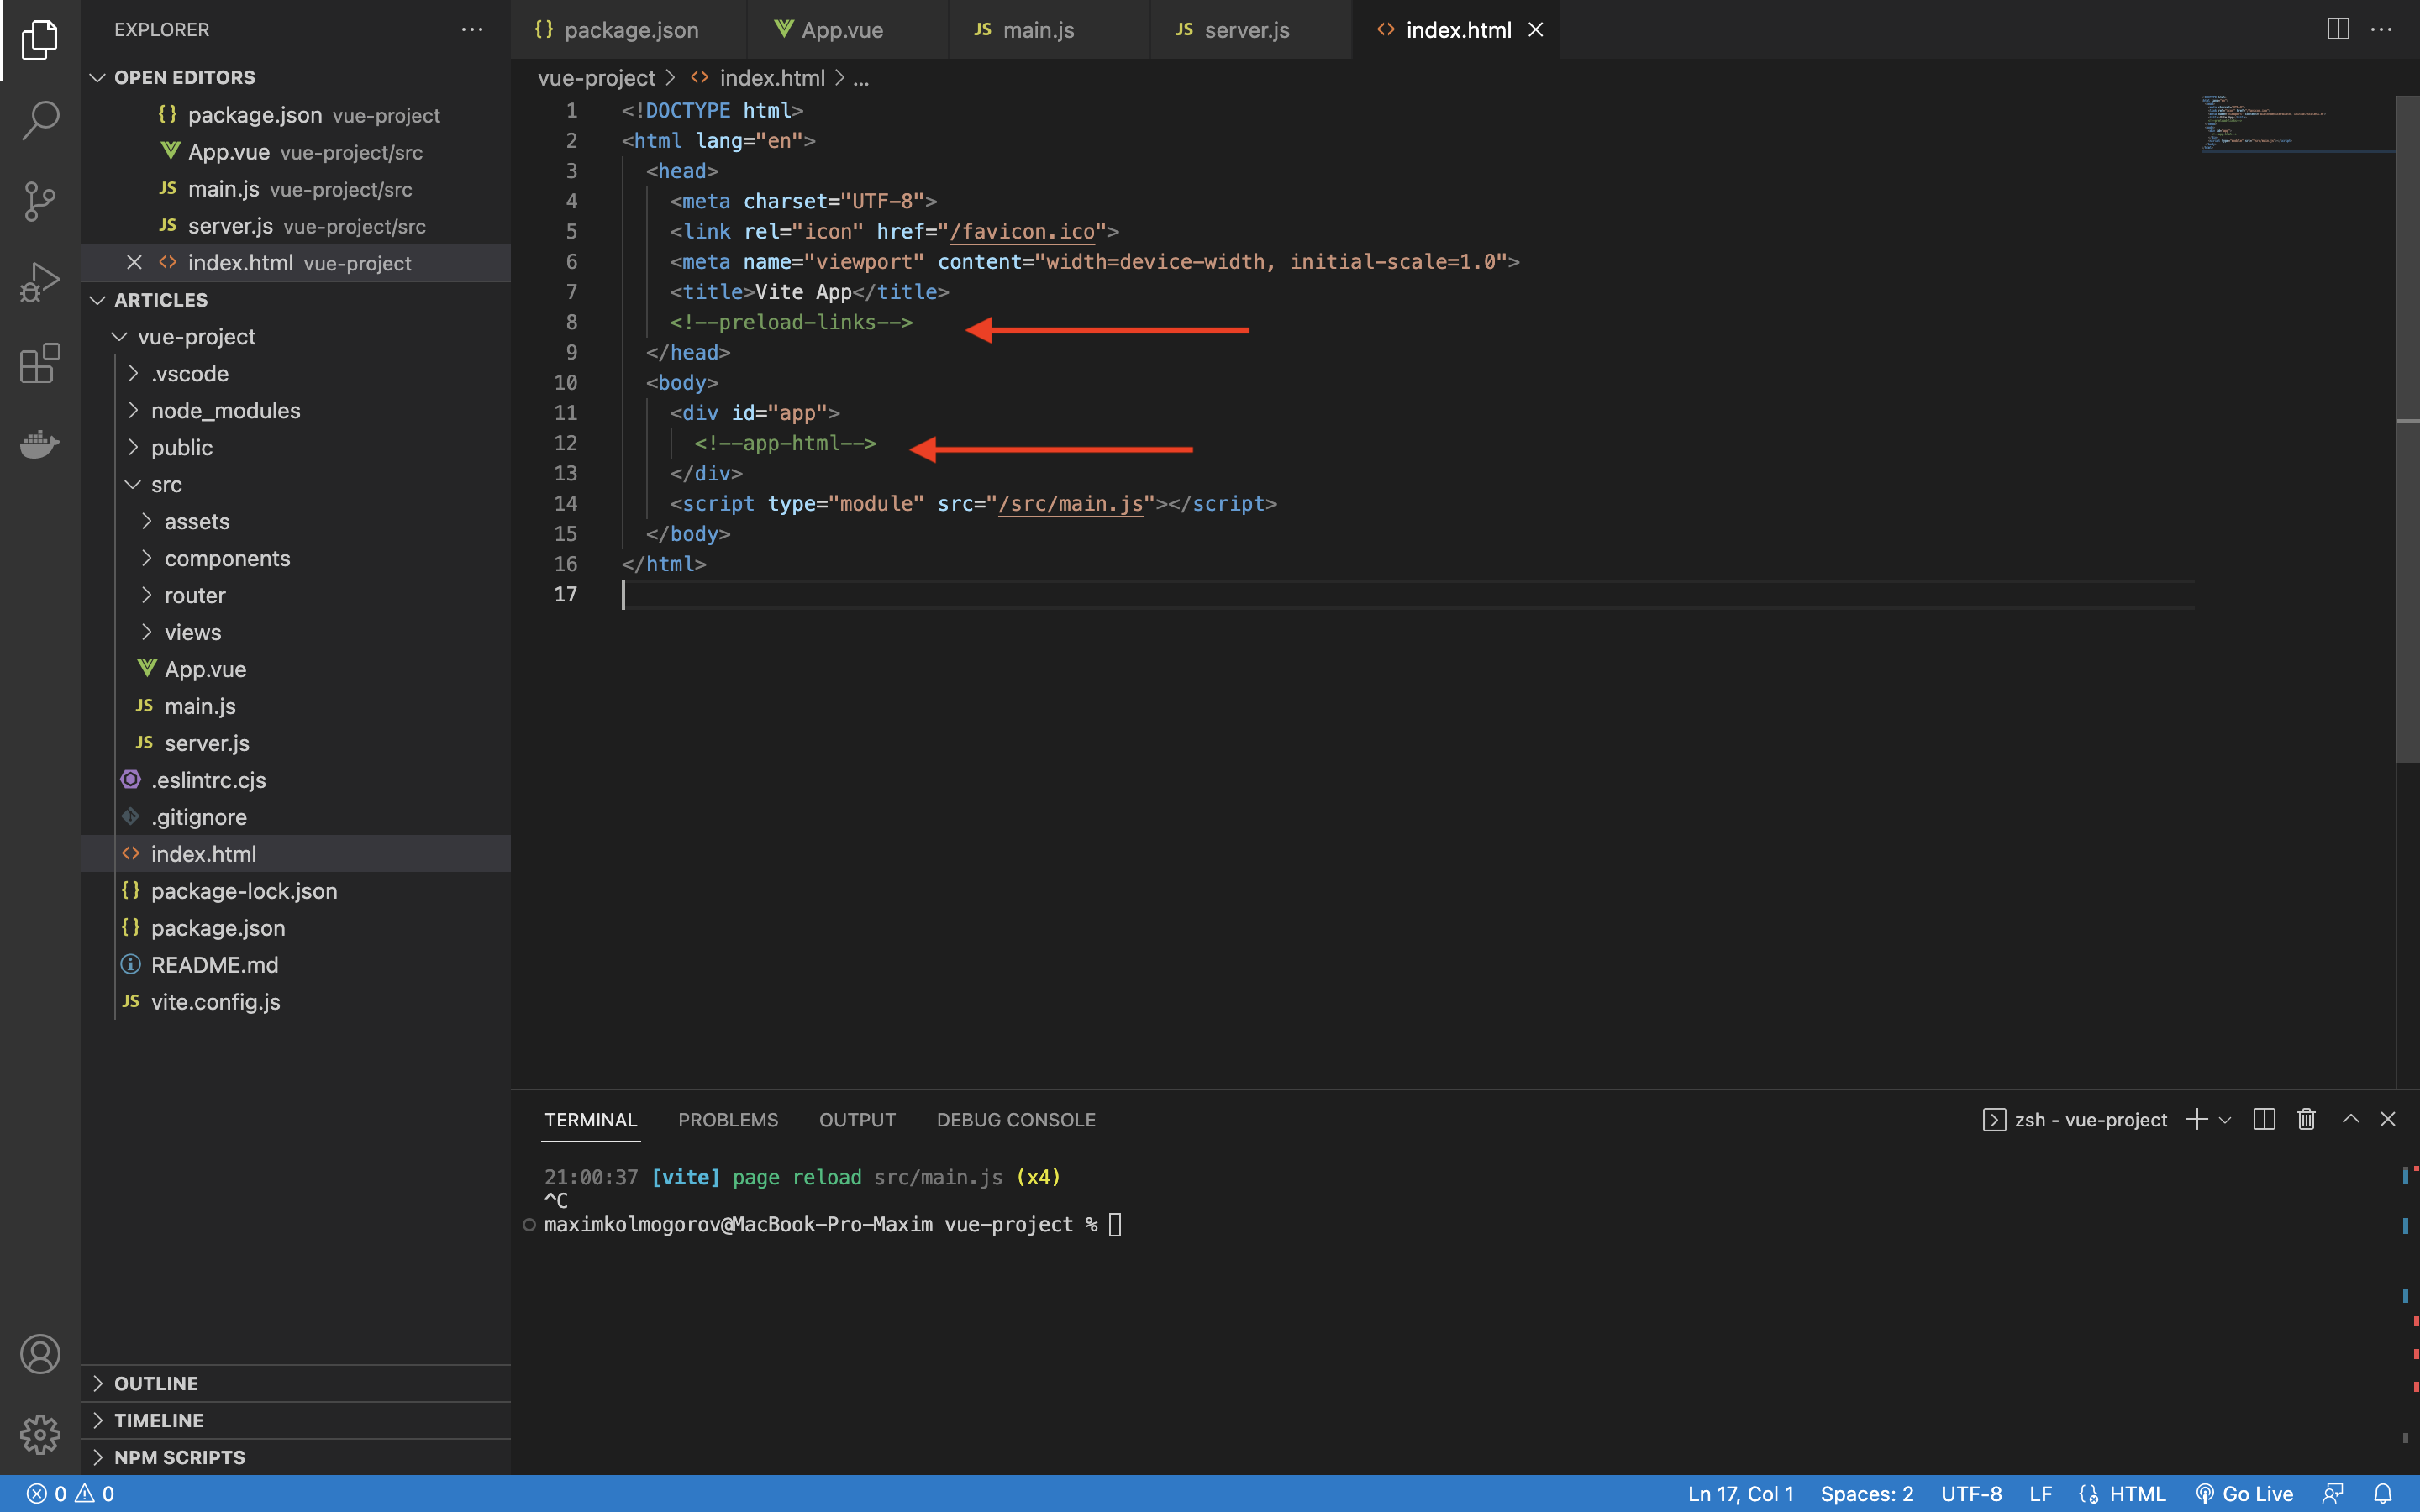This screenshot has width=2420, height=1512.
Task: Open the DEBUG CONSOLE panel tab
Action: click(x=1016, y=1120)
